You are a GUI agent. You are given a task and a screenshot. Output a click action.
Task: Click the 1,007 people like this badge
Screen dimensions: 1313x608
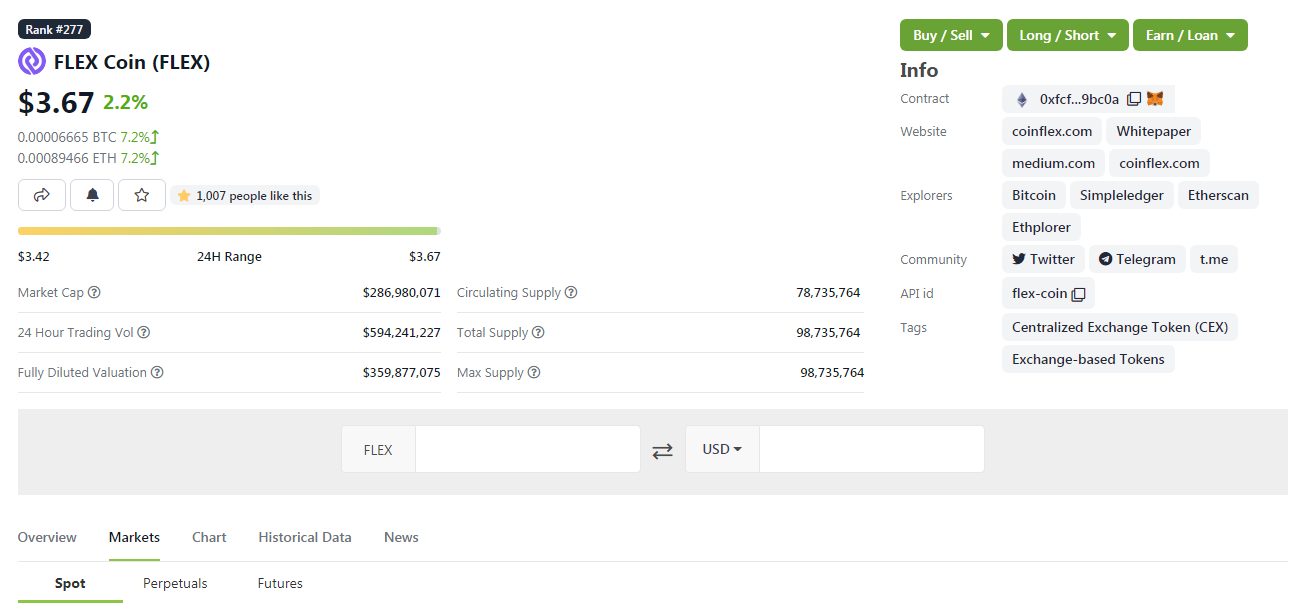tap(245, 196)
